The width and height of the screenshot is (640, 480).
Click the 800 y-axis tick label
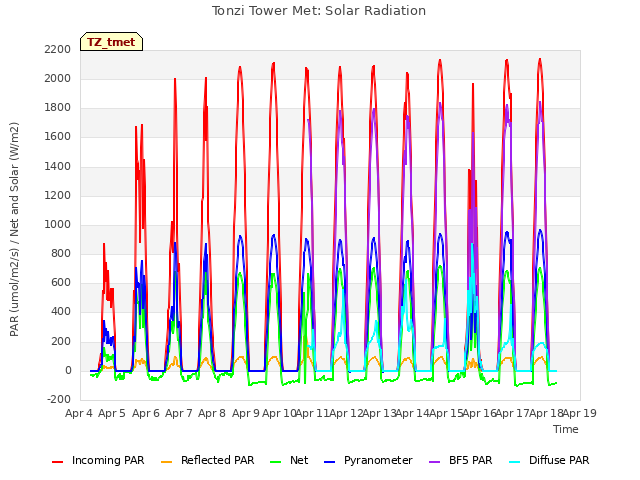(61, 253)
